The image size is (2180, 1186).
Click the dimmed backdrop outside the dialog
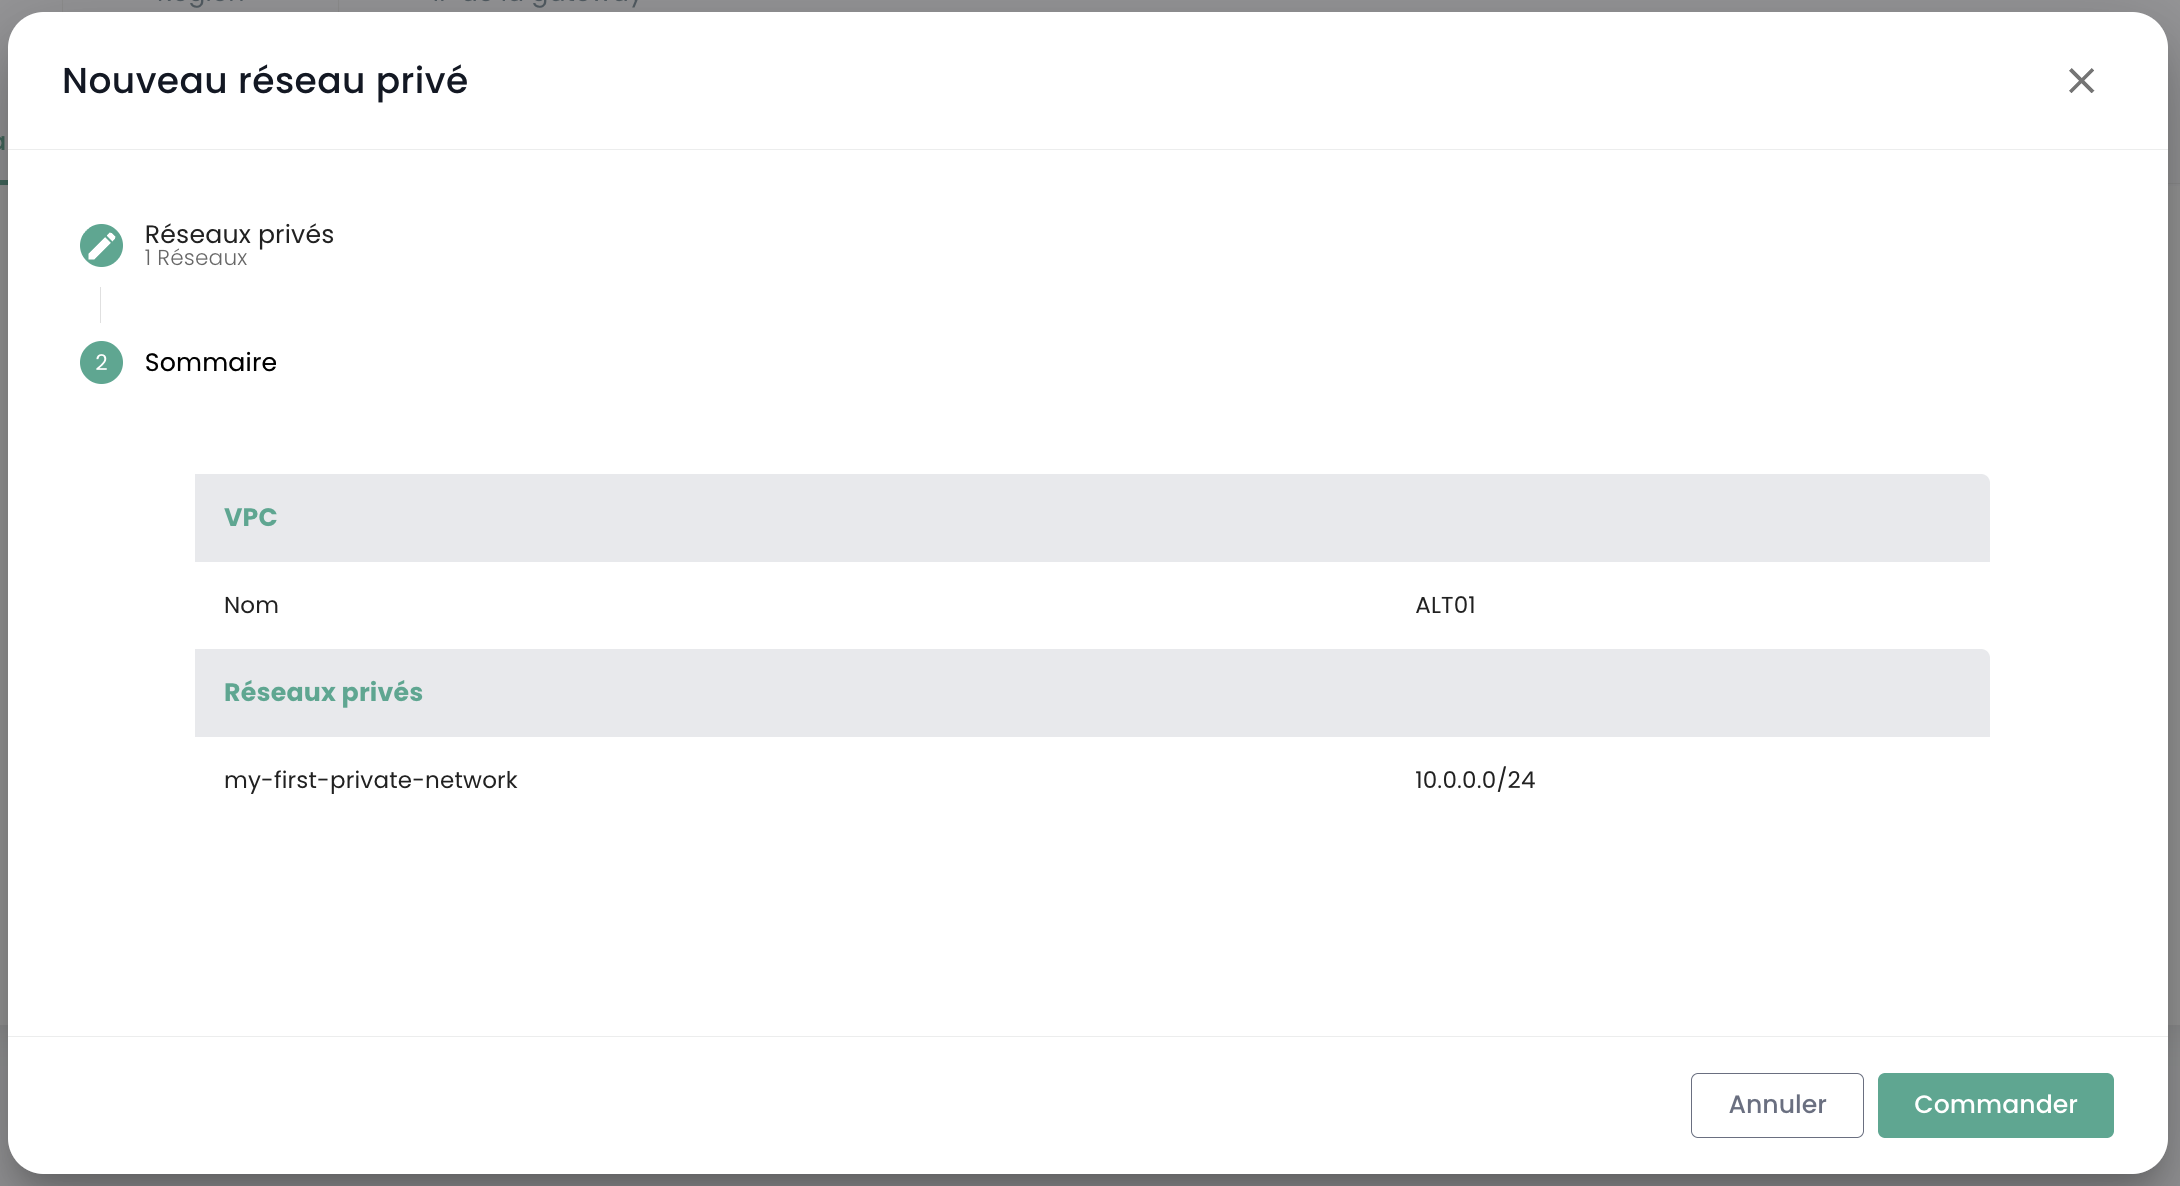pos(2174,600)
